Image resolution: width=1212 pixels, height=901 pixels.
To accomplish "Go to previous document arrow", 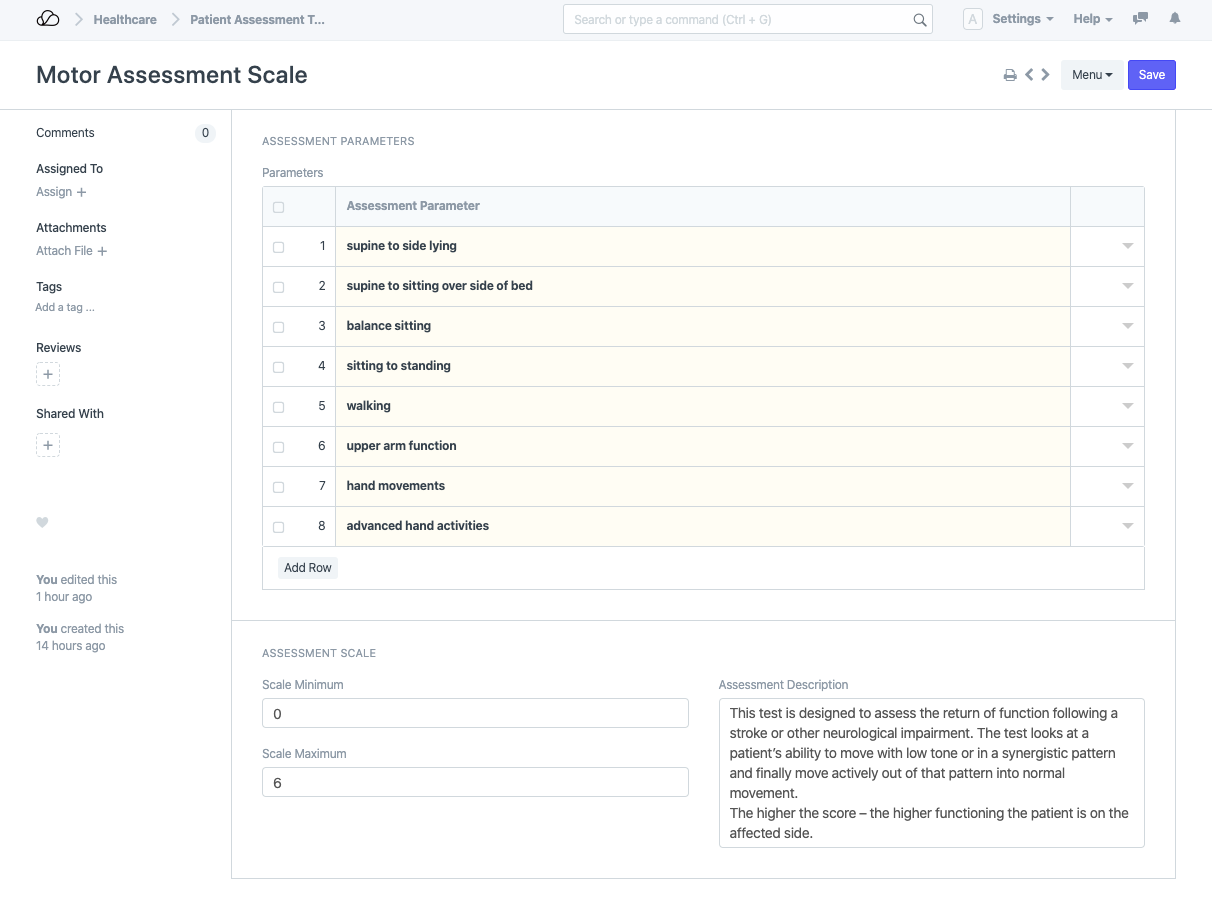I will 1029,75.
